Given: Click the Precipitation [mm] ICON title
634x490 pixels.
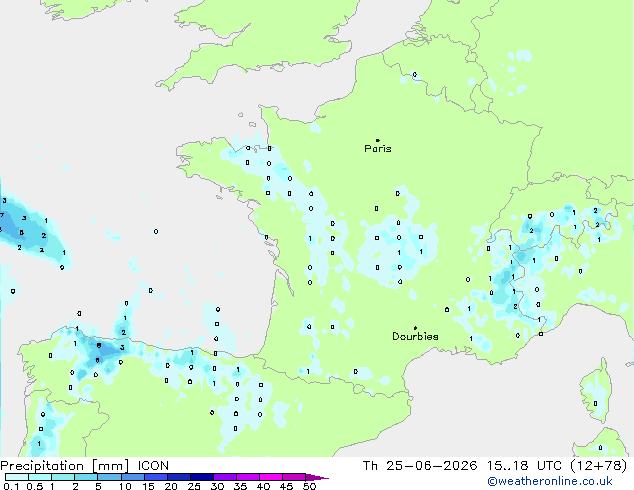Looking at the screenshot, I should 85,466.
